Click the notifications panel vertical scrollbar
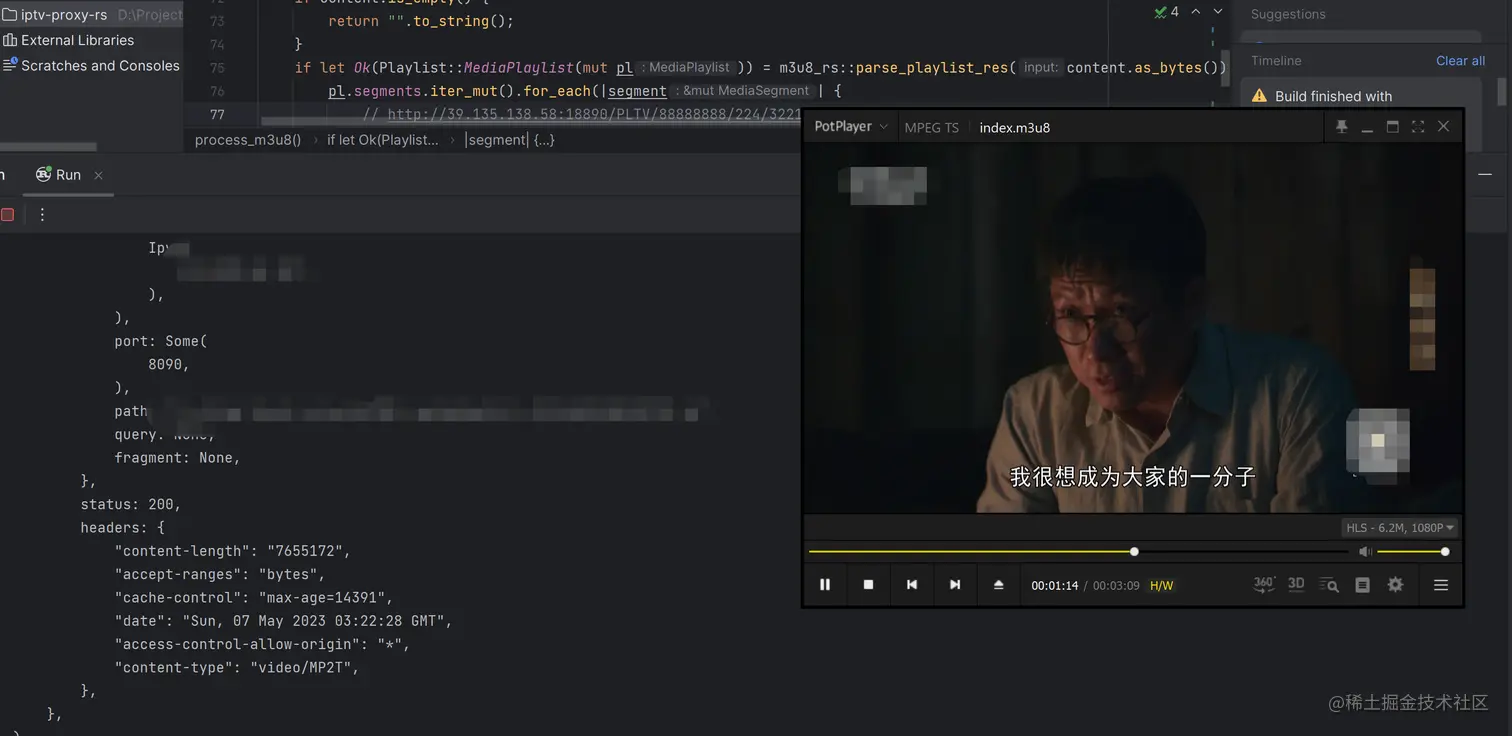This screenshot has width=1512, height=736. coord(1501,92)
